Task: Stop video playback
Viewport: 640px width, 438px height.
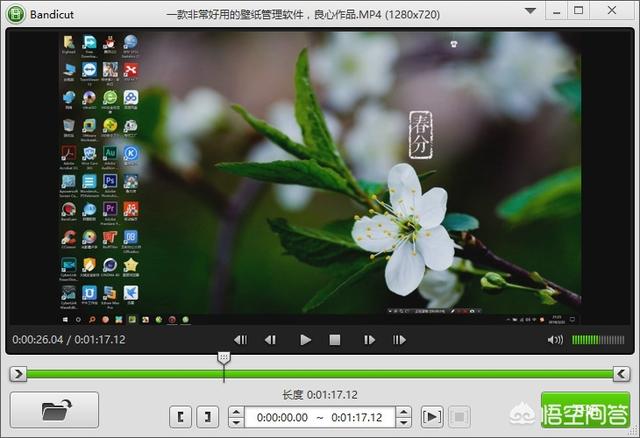Action: (x=335, y=340)
